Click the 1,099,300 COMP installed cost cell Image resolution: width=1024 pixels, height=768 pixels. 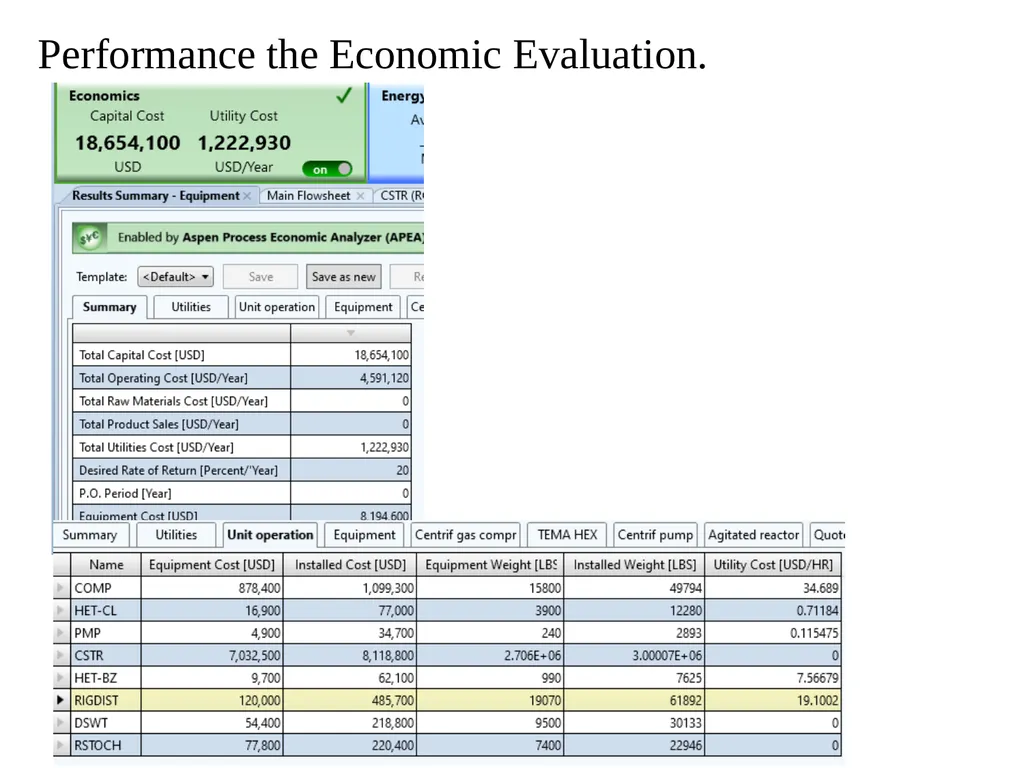coord(350,588)
